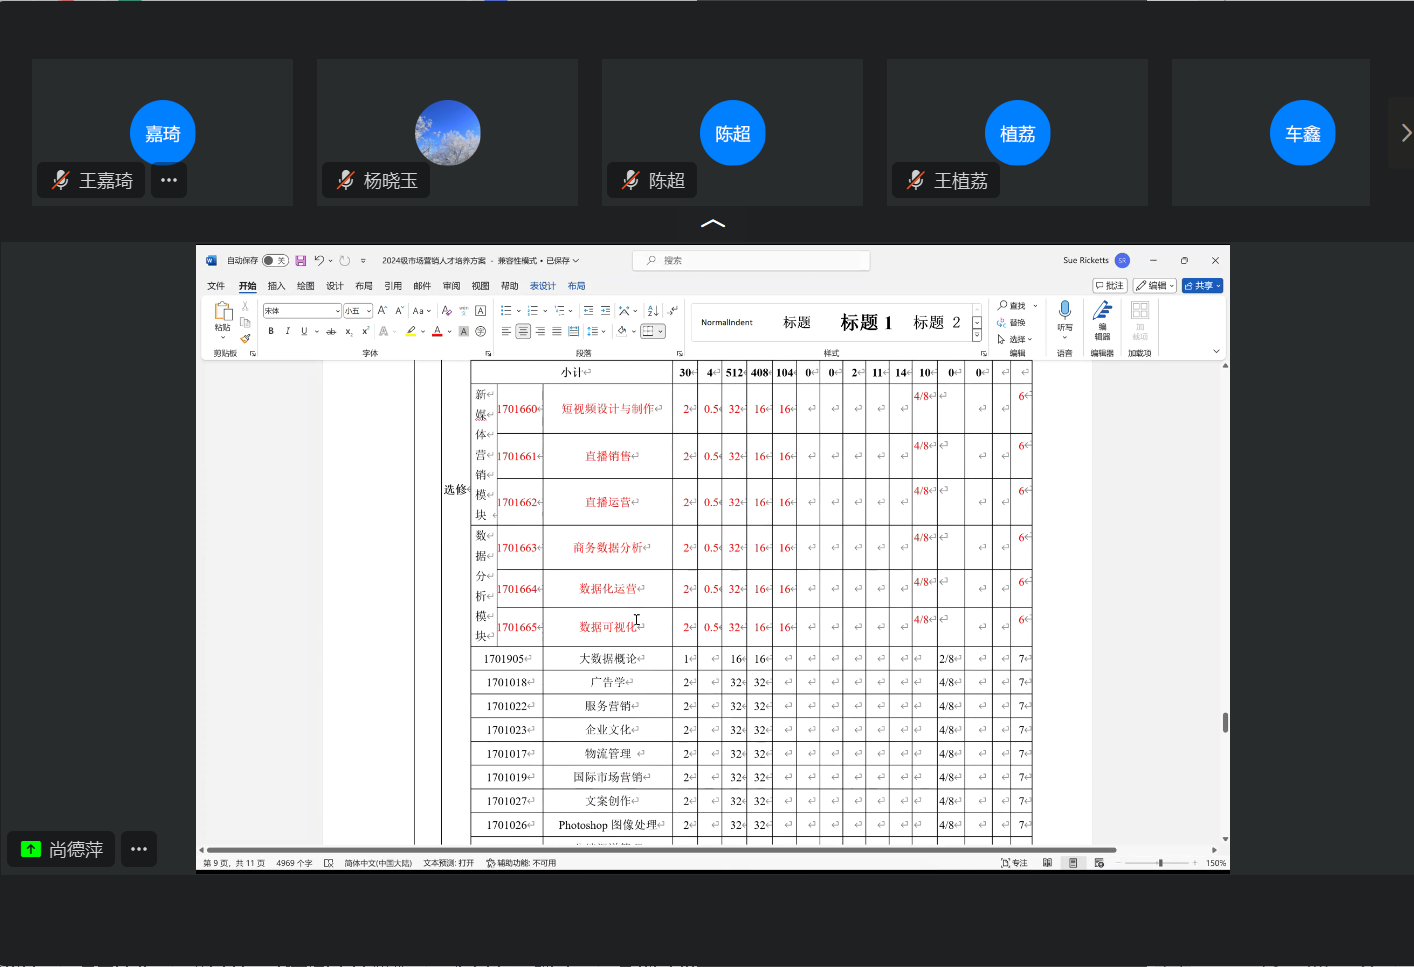
Task: Click the yellow text highlight color button
Action: (x=410, y=331)
